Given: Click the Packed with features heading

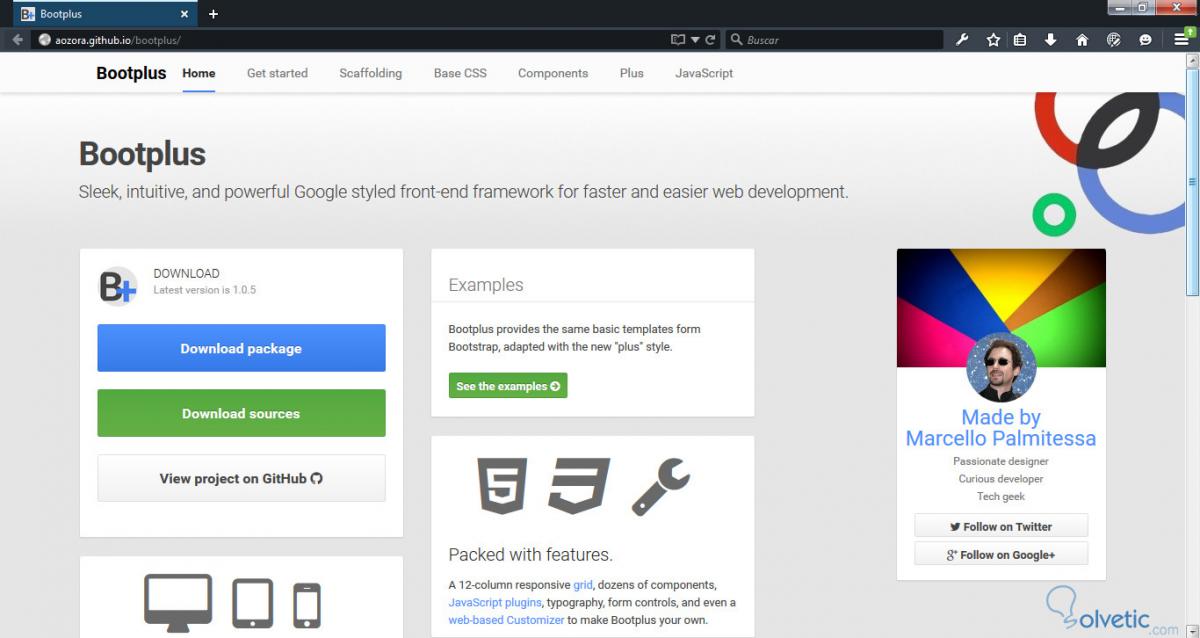Looking at the screenshot, I should [x=530, y=554].
